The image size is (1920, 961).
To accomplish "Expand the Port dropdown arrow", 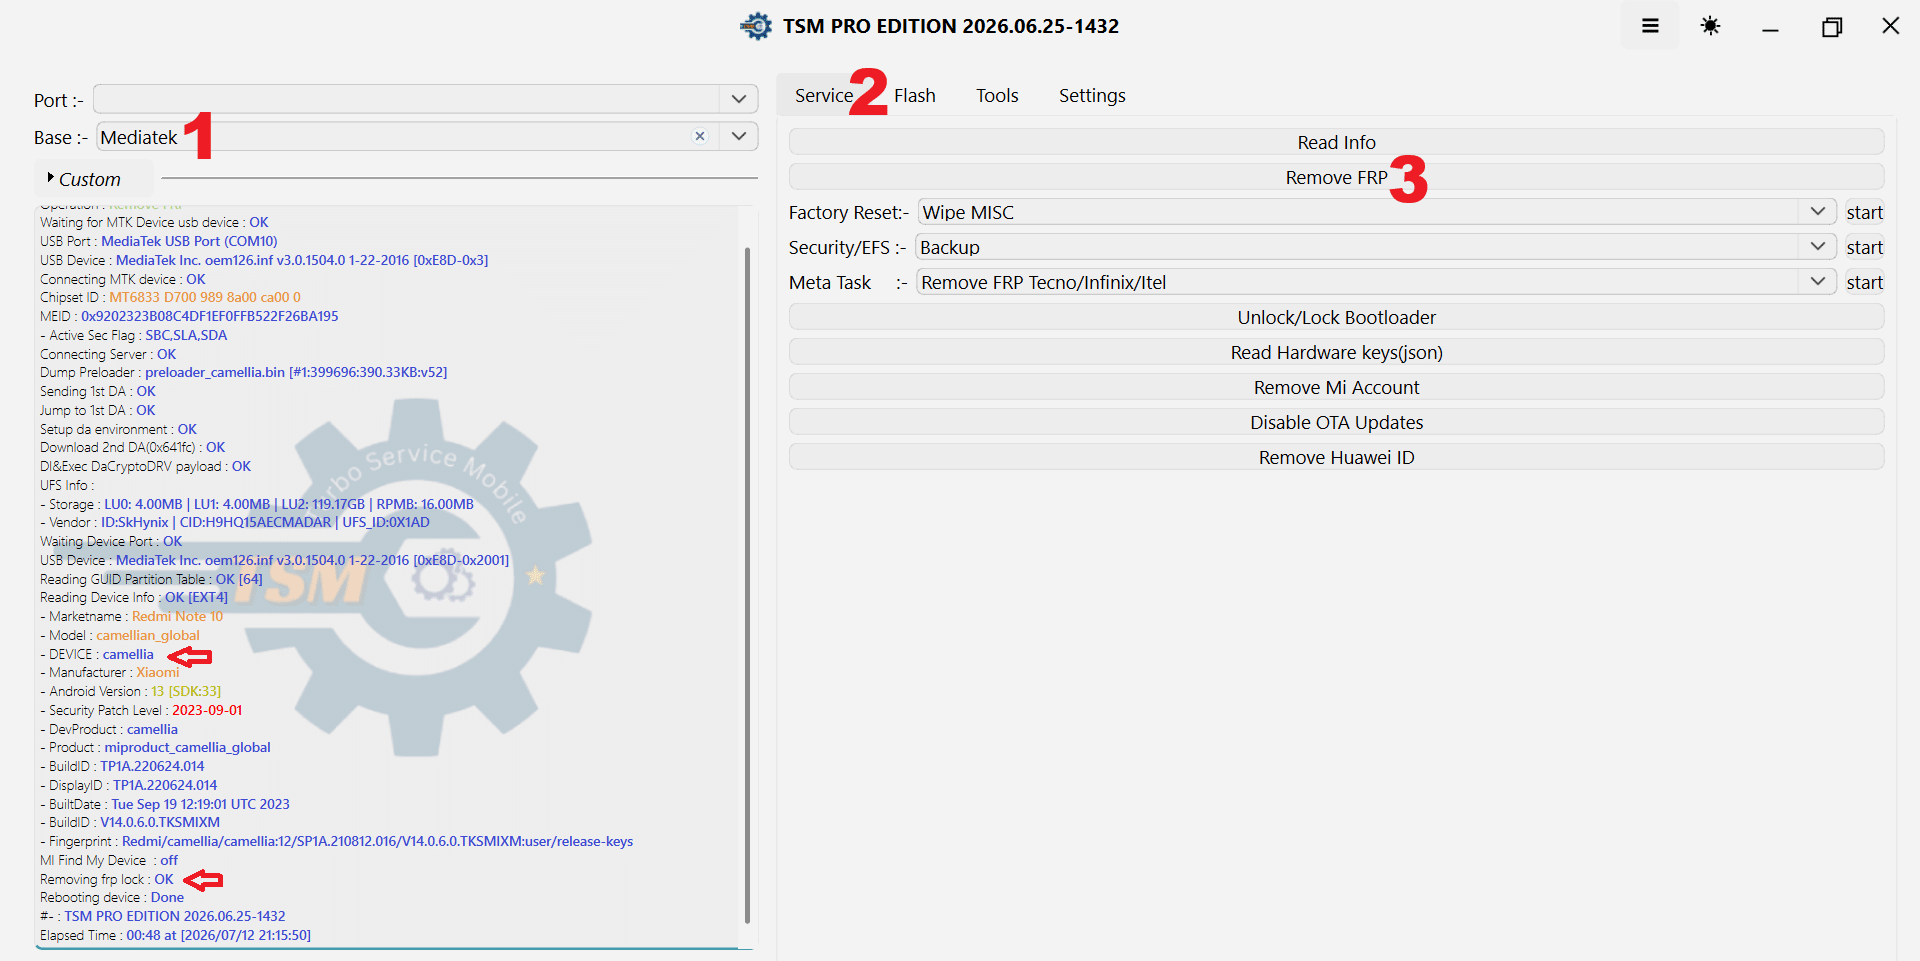I will (x=739, y=99).
